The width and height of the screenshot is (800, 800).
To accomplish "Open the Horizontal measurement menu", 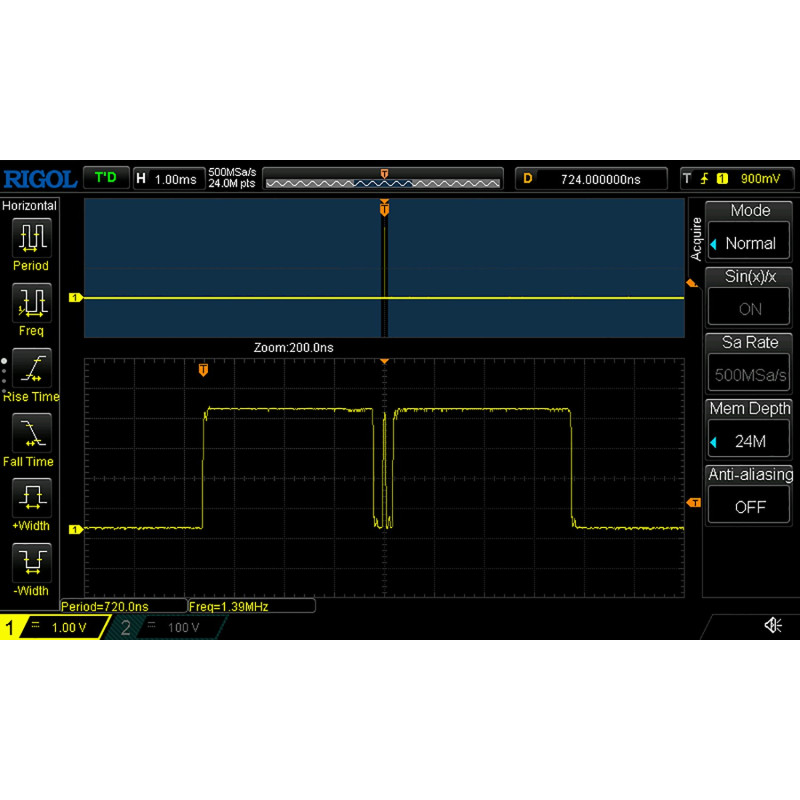I will [x=30, y=205].
